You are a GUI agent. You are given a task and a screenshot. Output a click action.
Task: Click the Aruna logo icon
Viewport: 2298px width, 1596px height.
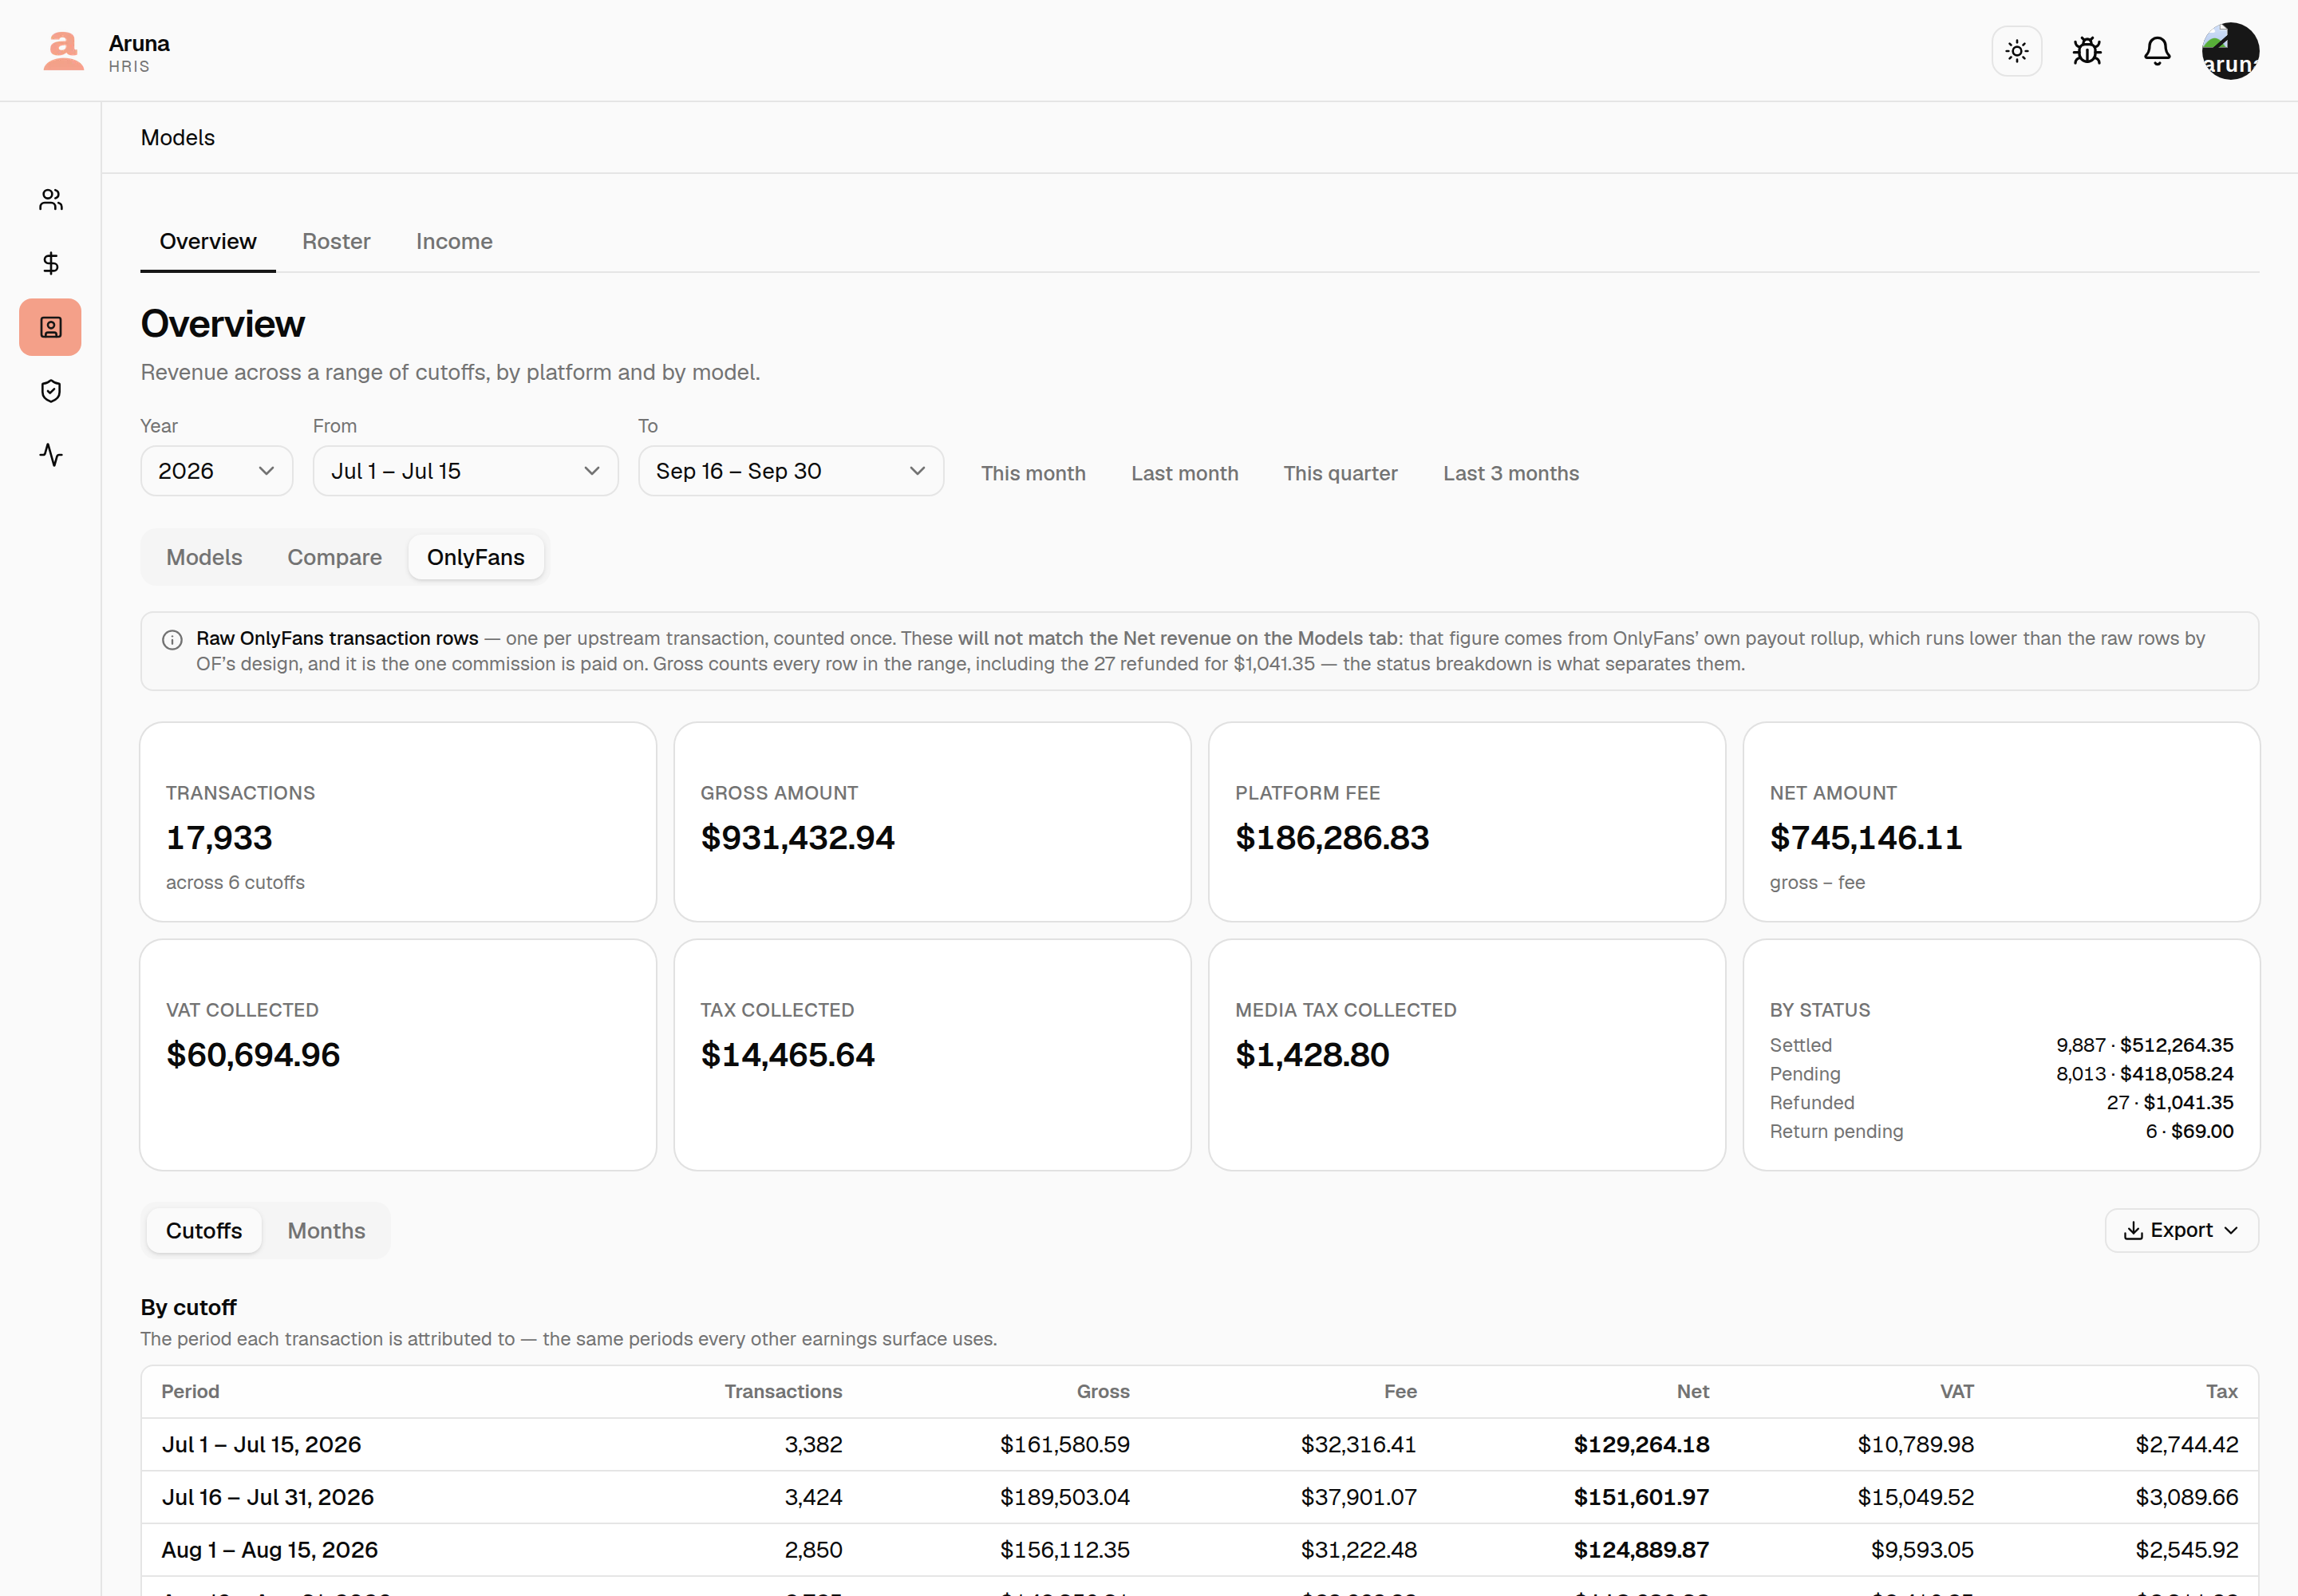pos(64,51)
